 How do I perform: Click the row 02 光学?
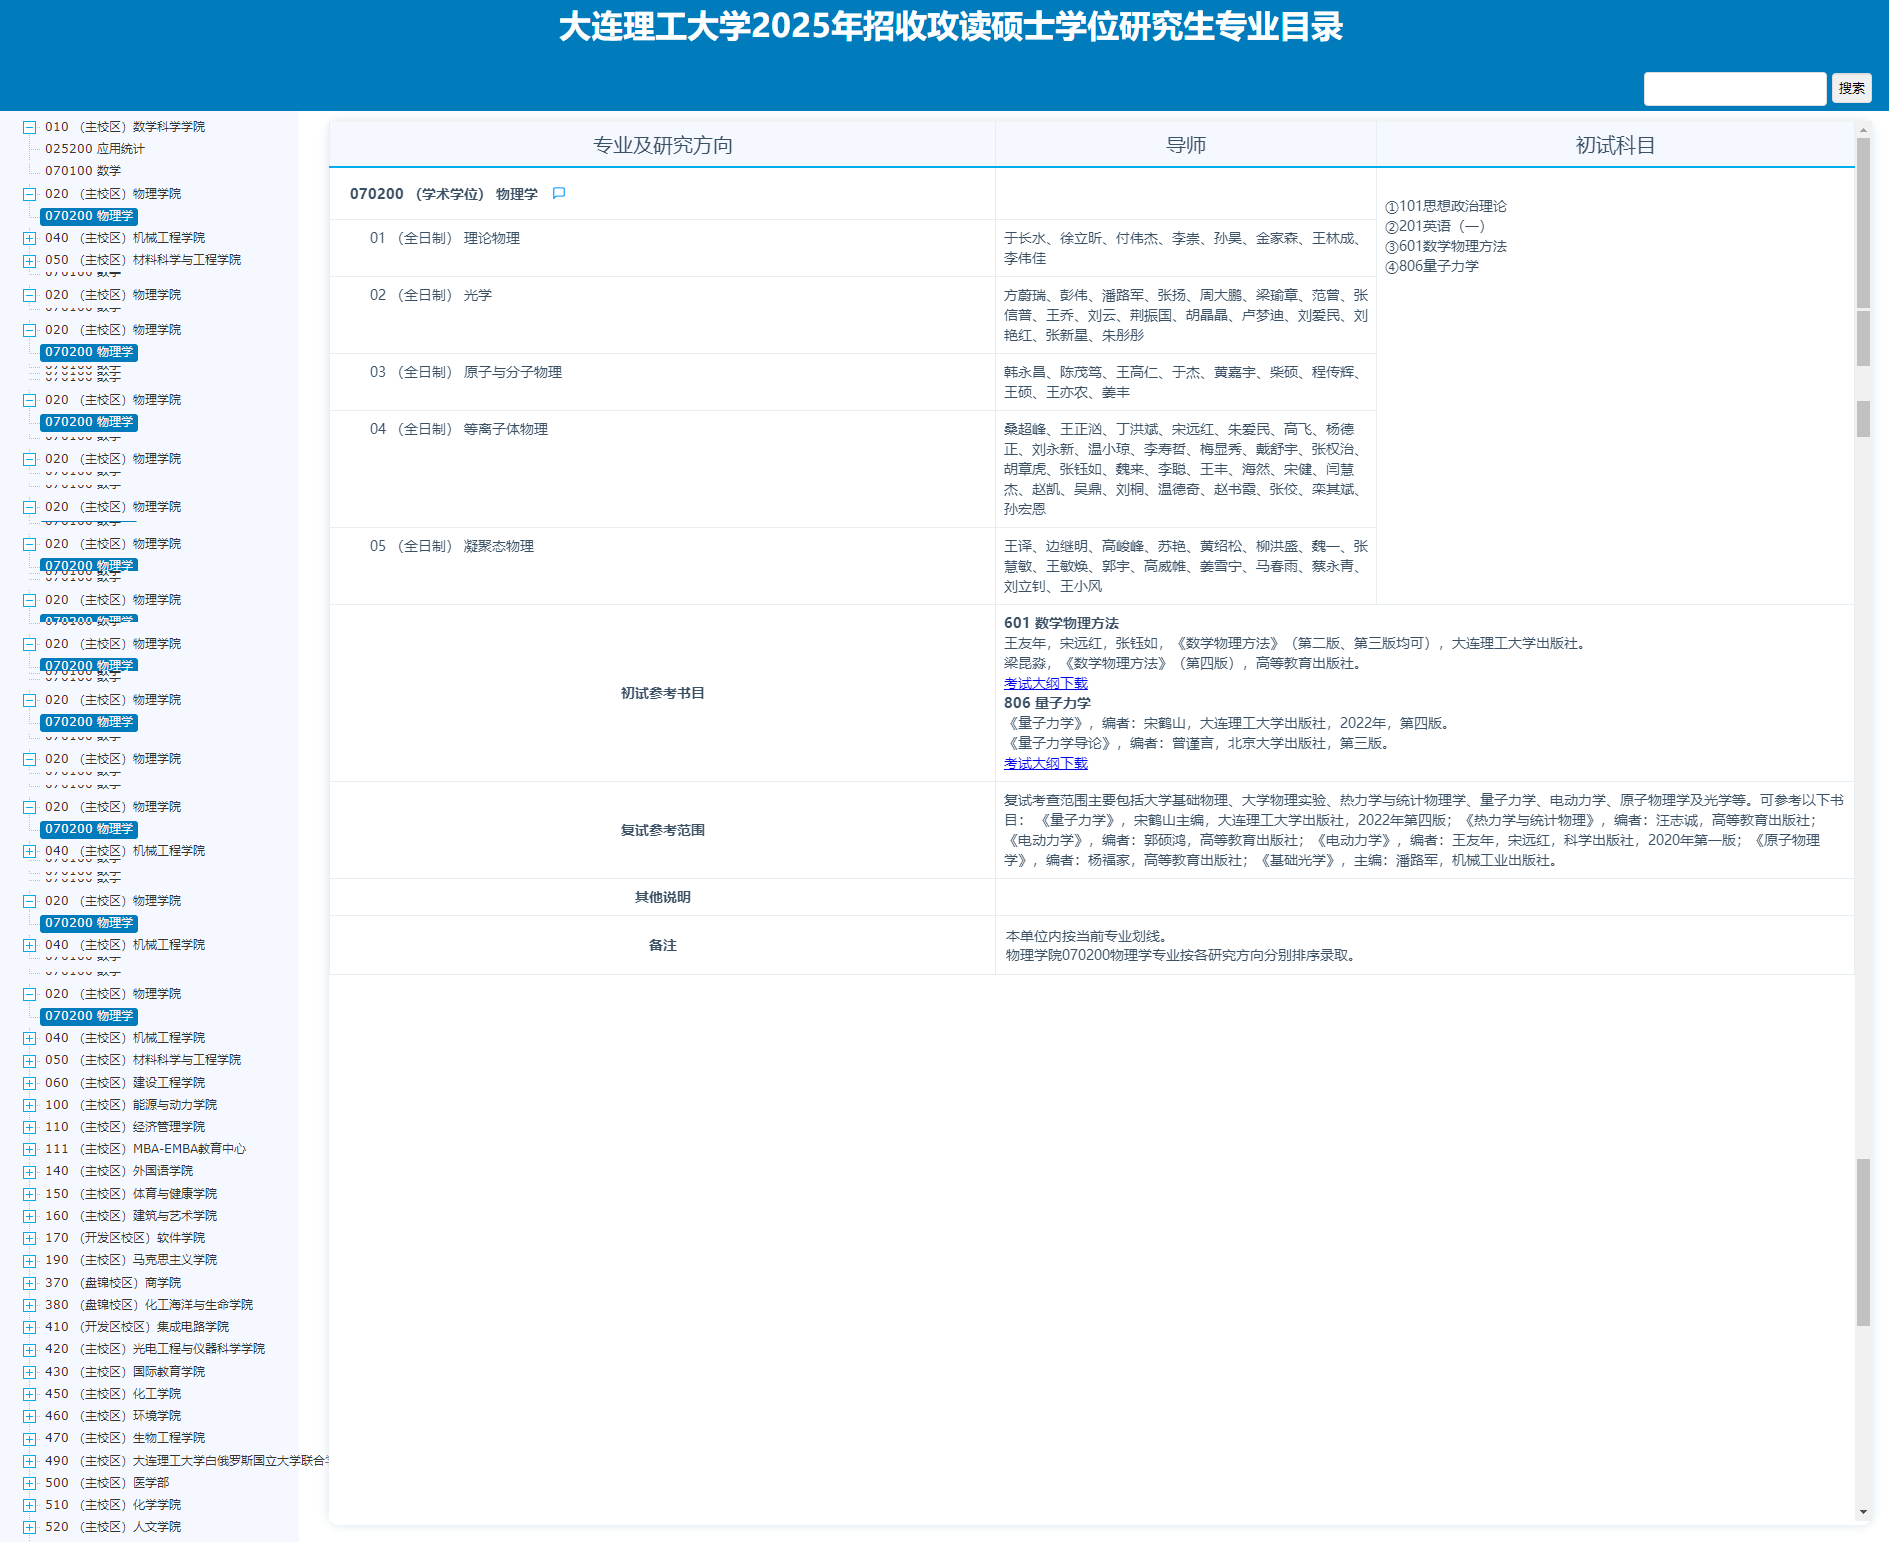coord(662,315)
